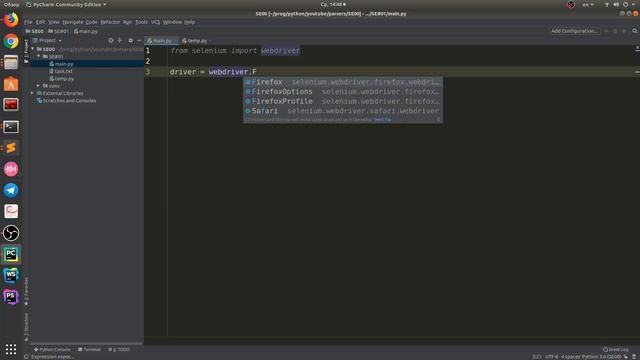The image size is (640, 360).
Task: Click the sound volume tray icon
Action: pos(616,4)
